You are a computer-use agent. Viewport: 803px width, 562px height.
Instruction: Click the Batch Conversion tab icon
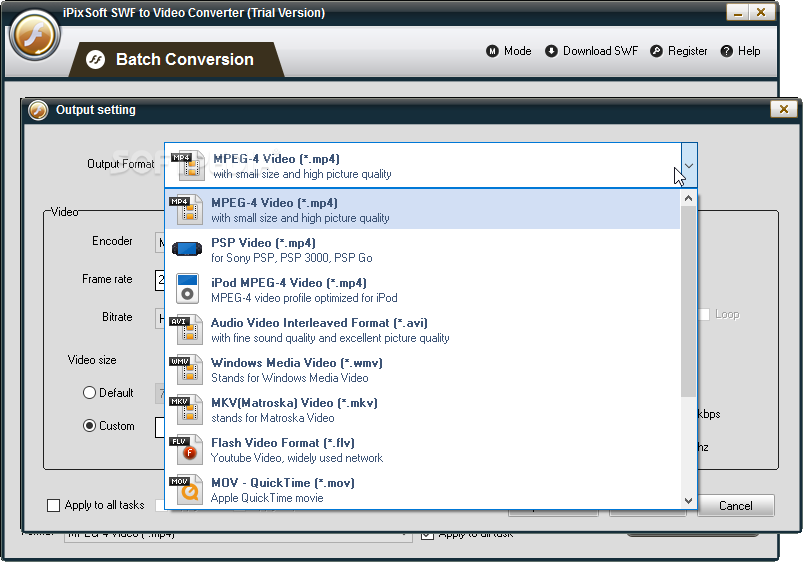(x=95, y=59)
